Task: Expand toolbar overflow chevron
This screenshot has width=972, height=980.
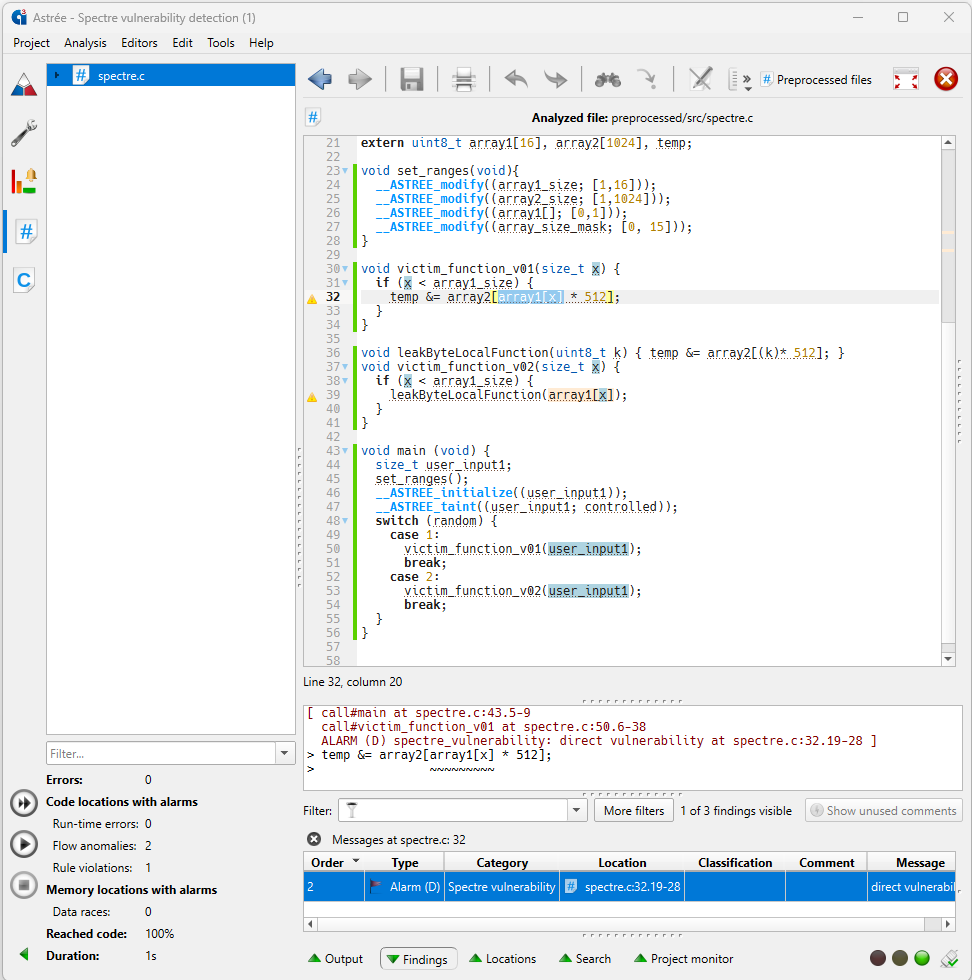Action: point(746,80)
